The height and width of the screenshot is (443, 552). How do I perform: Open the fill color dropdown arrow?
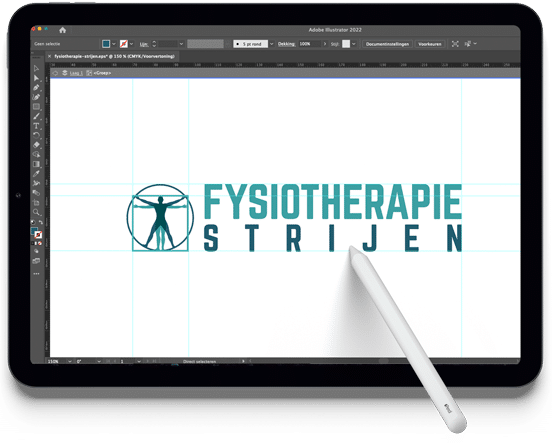(114, 44)
